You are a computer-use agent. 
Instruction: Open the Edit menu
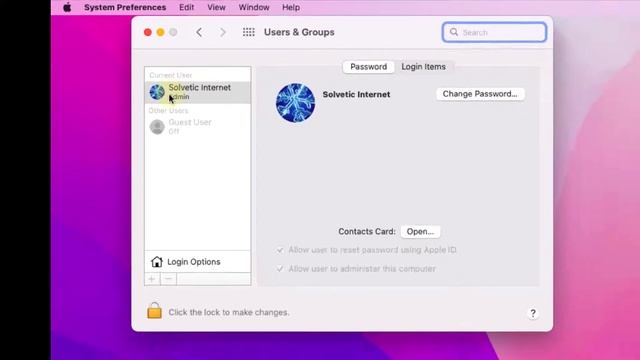pyautogui.click(x=187, y=7)
